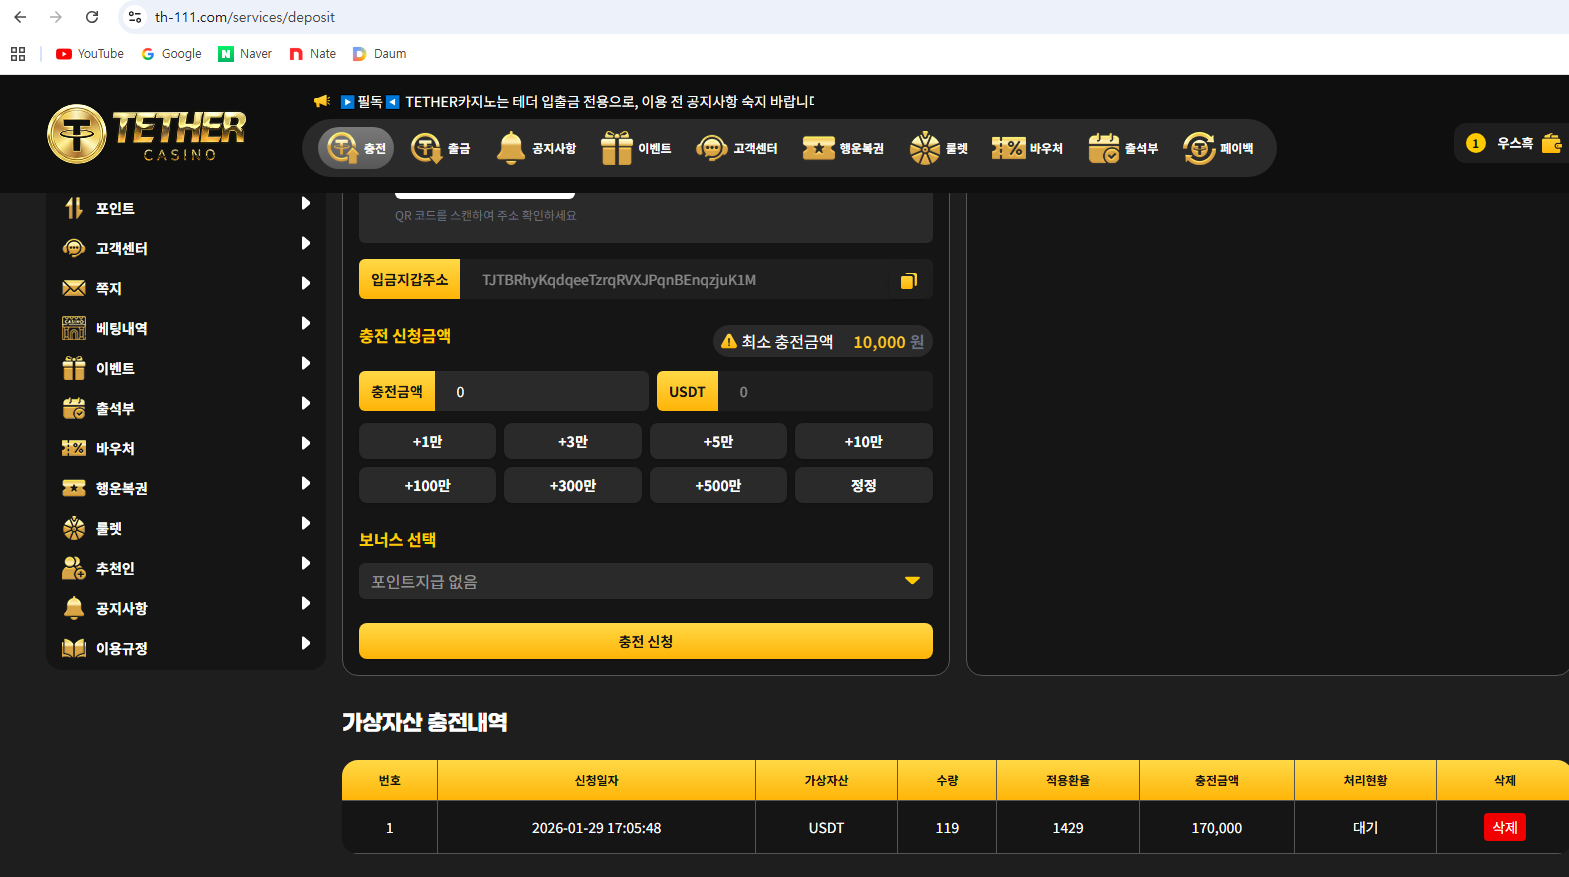Expand the 이용규정 sidebar arrow
The width and height of the screenshot is (1569, 877).
click(306, 644)
